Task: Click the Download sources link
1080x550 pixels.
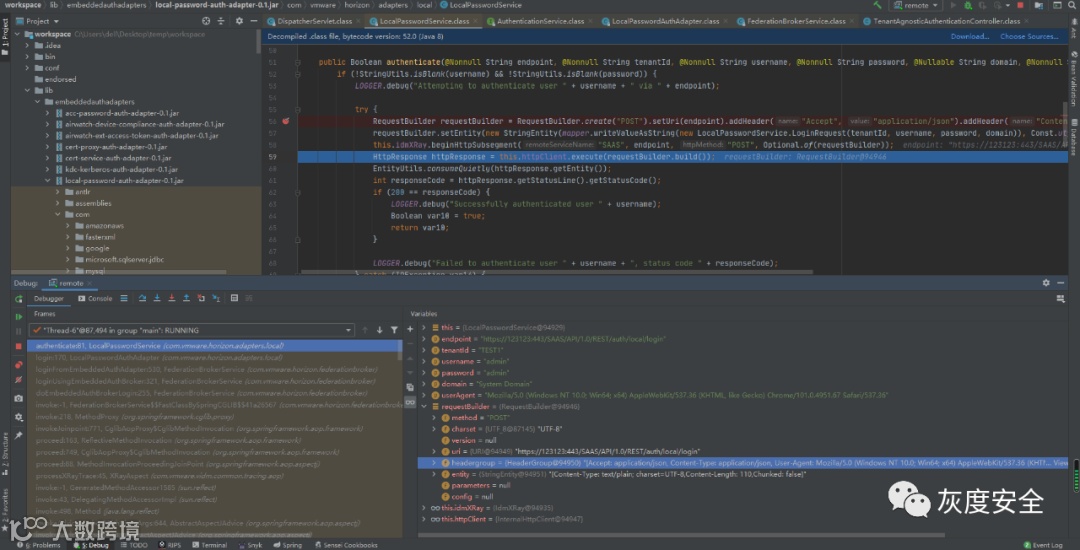Action: click(969, 36)
